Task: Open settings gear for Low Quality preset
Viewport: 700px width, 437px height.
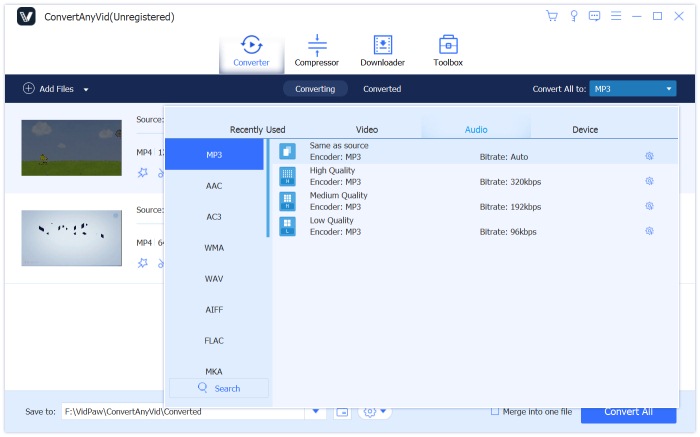Action: pos(650,231)
